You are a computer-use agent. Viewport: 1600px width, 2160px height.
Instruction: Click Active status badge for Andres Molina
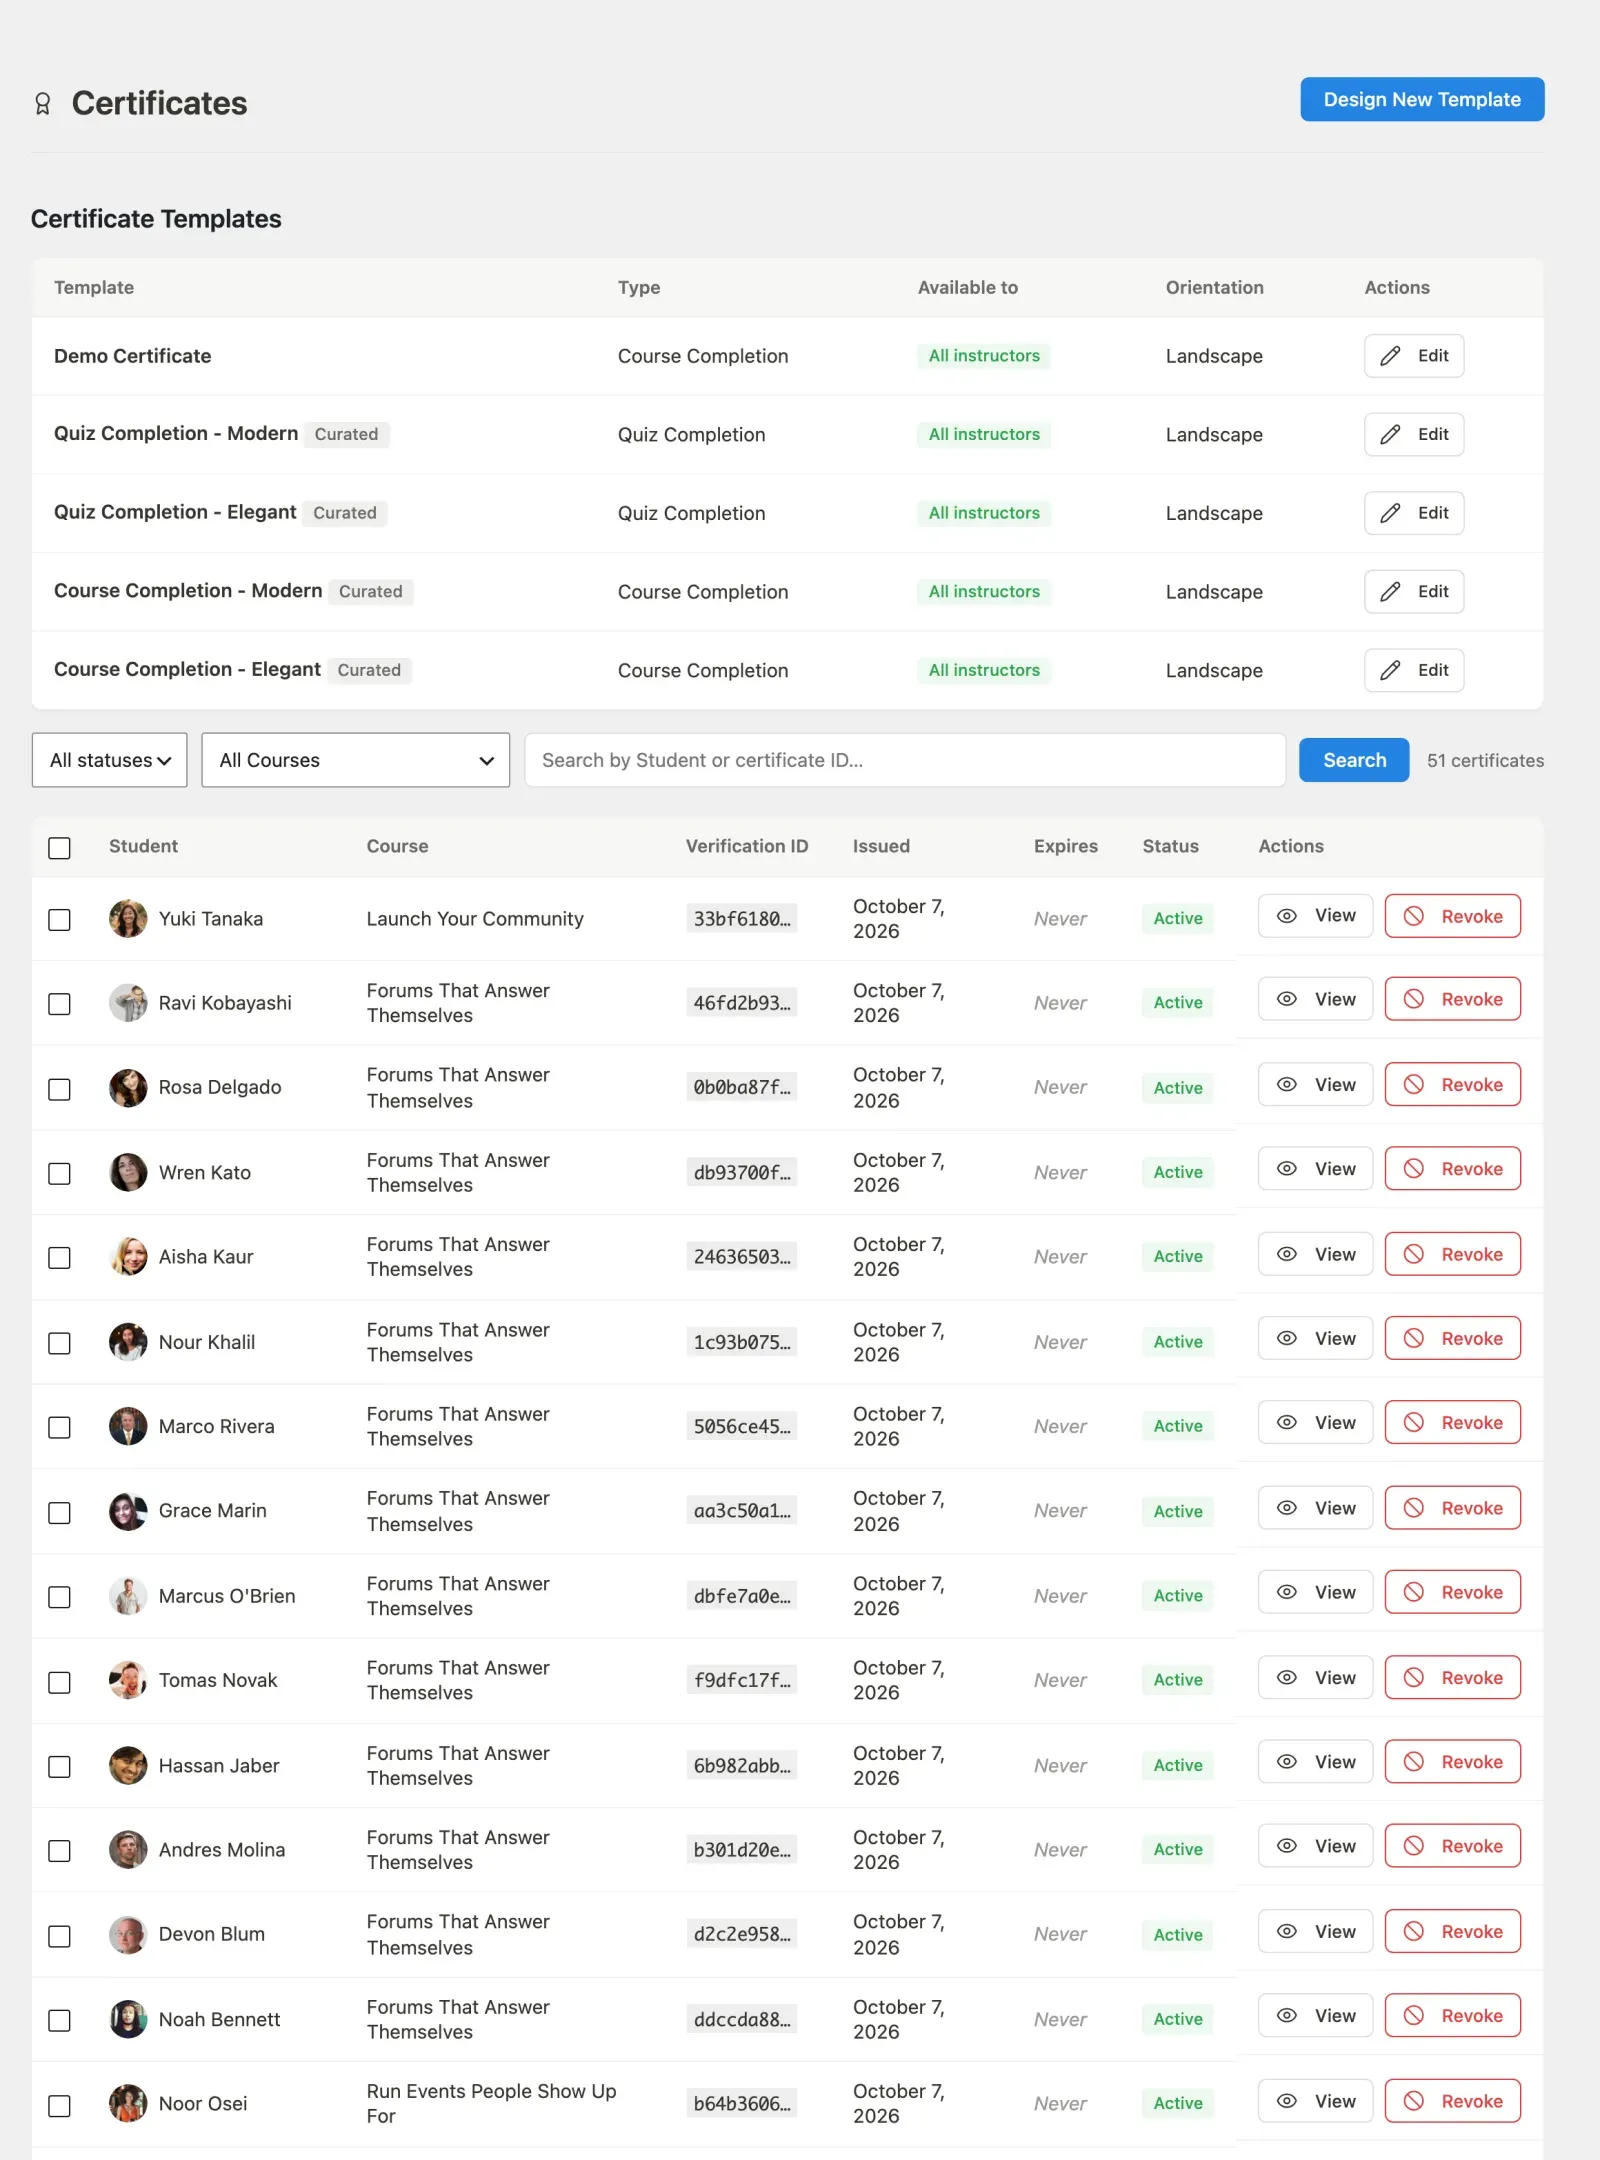pos(1178,1850)
